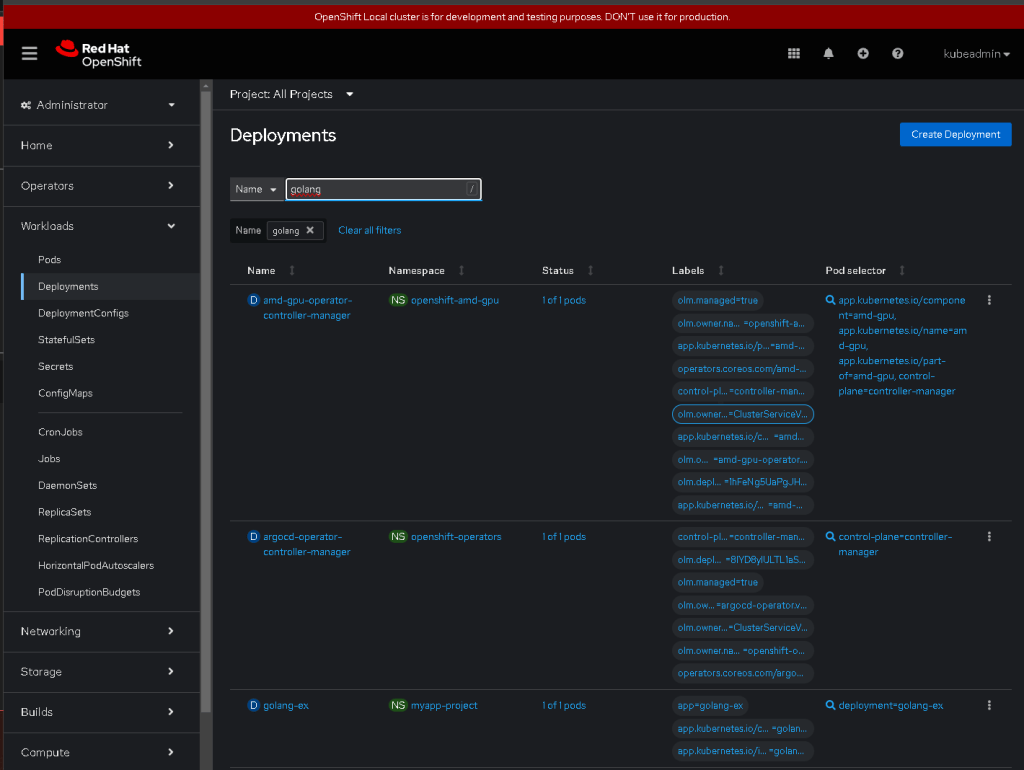
Task: Open HorizontalPodAutoscalers in sidebar
Action: [x=96, y=566]
